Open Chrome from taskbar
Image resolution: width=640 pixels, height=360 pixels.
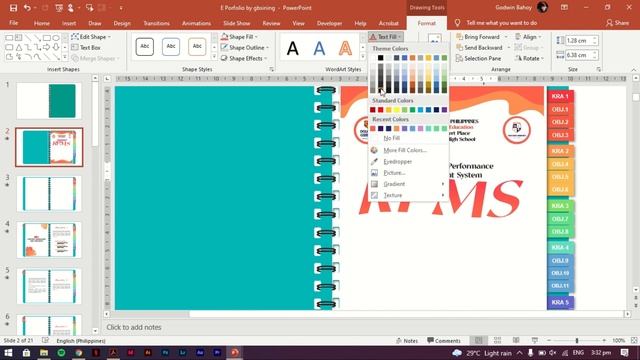click(79, 353)
